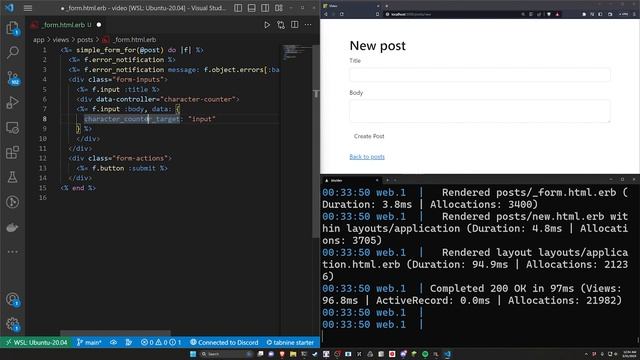Open the Docker activity bar view
The image size is (640, 360).
coord(13,227)
